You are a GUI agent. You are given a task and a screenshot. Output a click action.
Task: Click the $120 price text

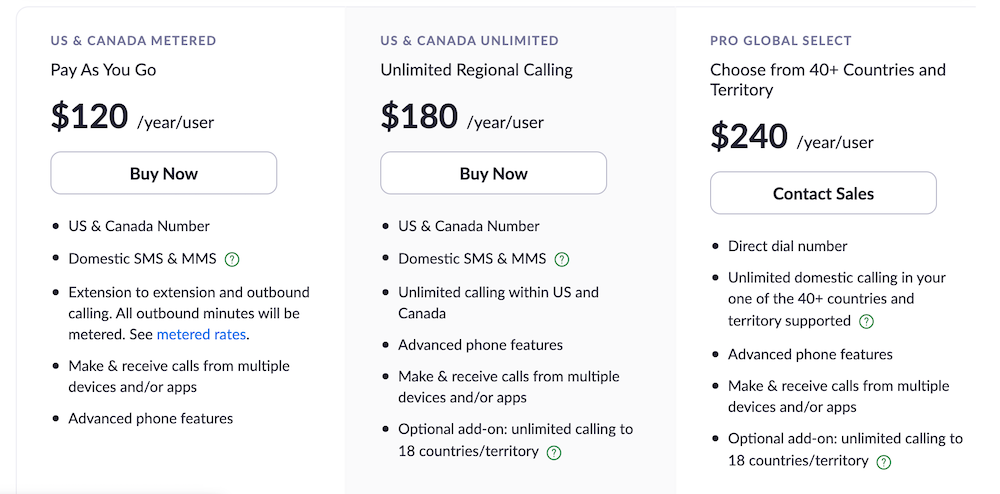click(89, 117)
